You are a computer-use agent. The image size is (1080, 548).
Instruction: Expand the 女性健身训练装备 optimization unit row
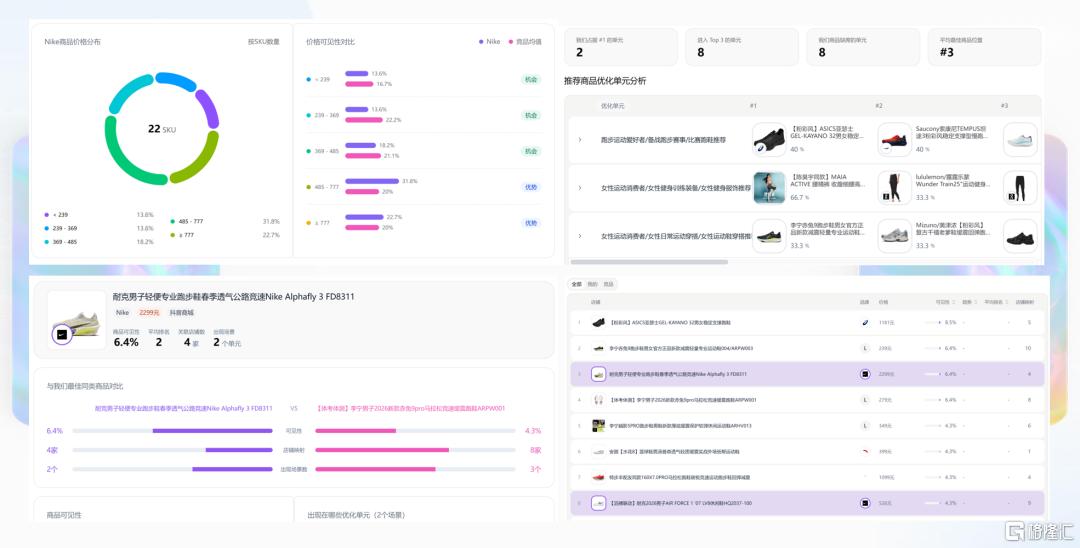(579, 188)
